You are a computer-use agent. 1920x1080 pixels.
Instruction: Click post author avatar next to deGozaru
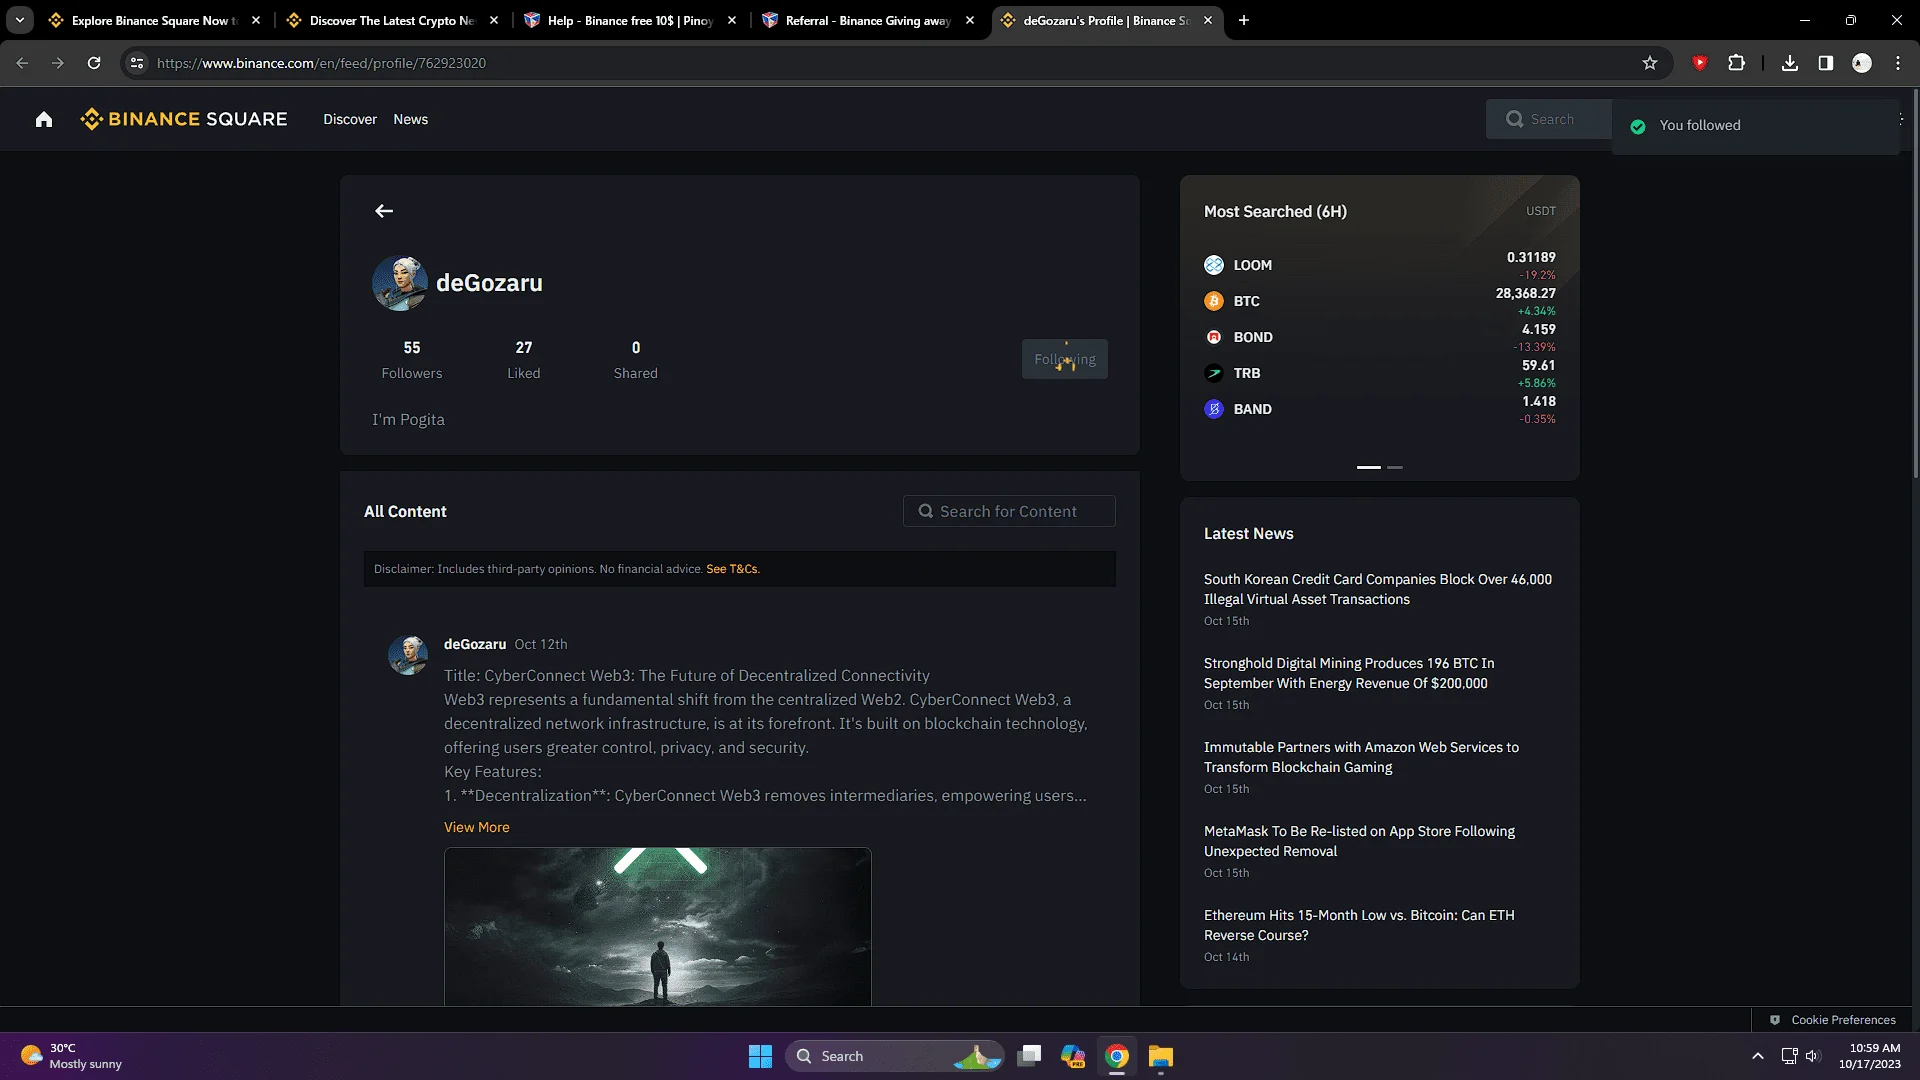point(408,655)
